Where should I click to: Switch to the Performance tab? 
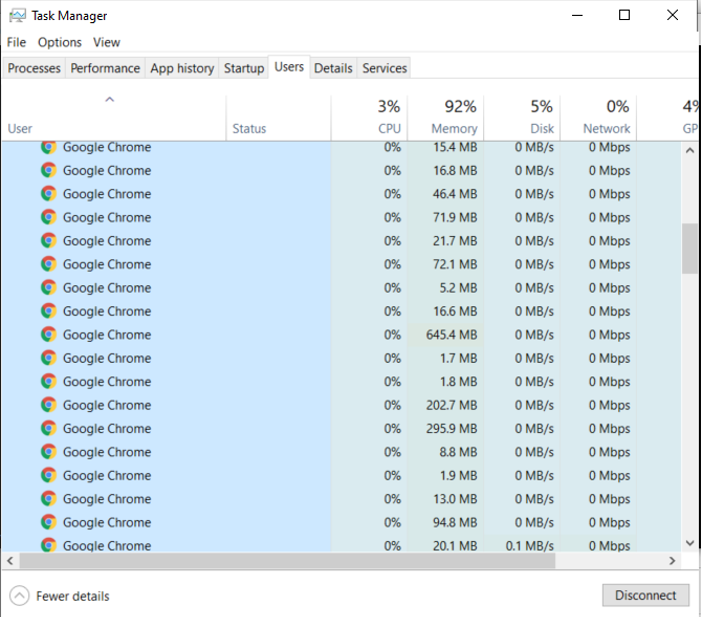(105, 68)
